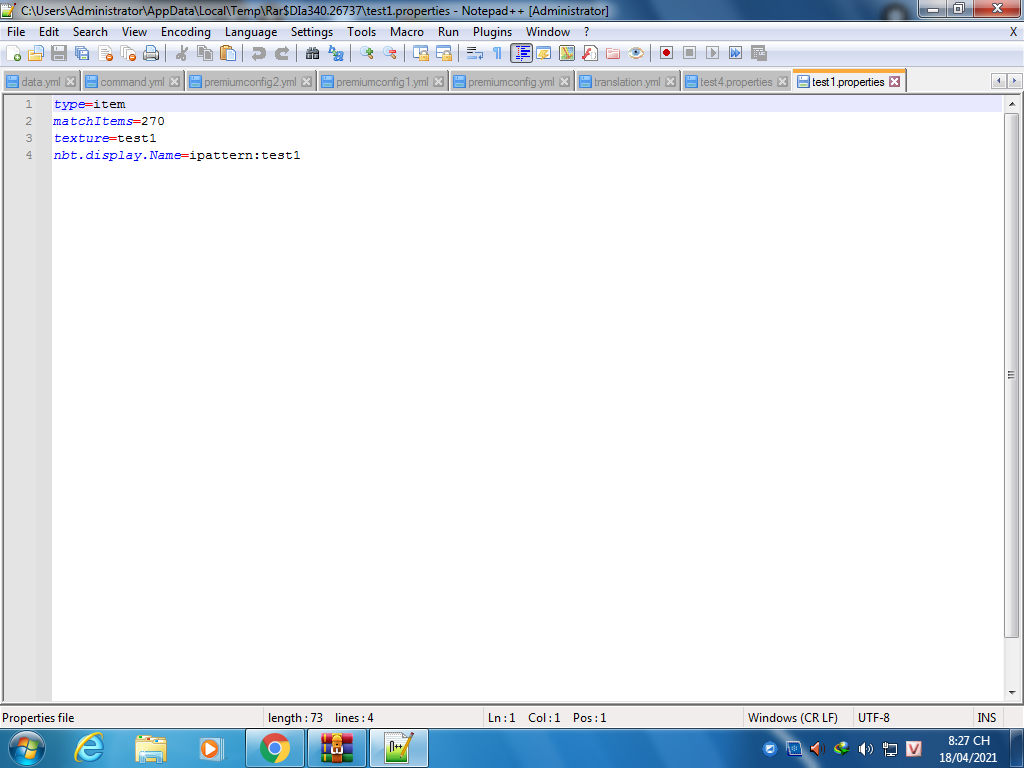This screenshot has width=1024, height=768.
Task: Run macro multiple times icon
Action: pyautogui.click(x=735, y=54)
